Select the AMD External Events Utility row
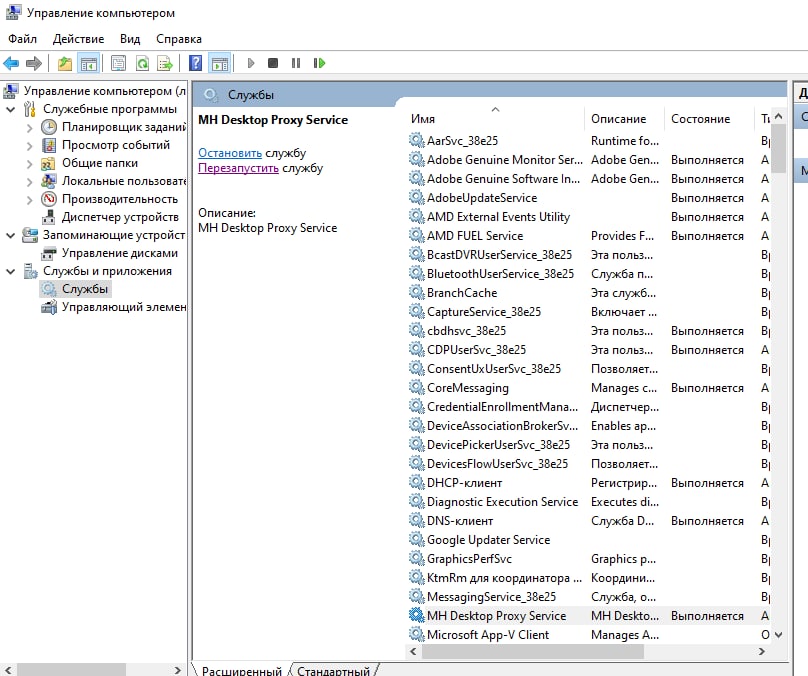Image resolution: width=808 pixels, height=676 pixels. 587,217
